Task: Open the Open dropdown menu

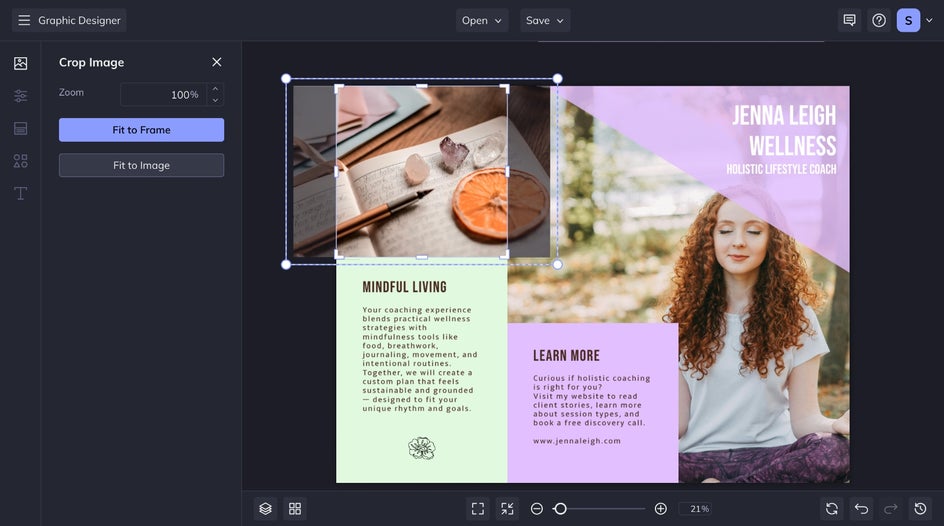Action: pyautogui.click(x=482, y=20)
